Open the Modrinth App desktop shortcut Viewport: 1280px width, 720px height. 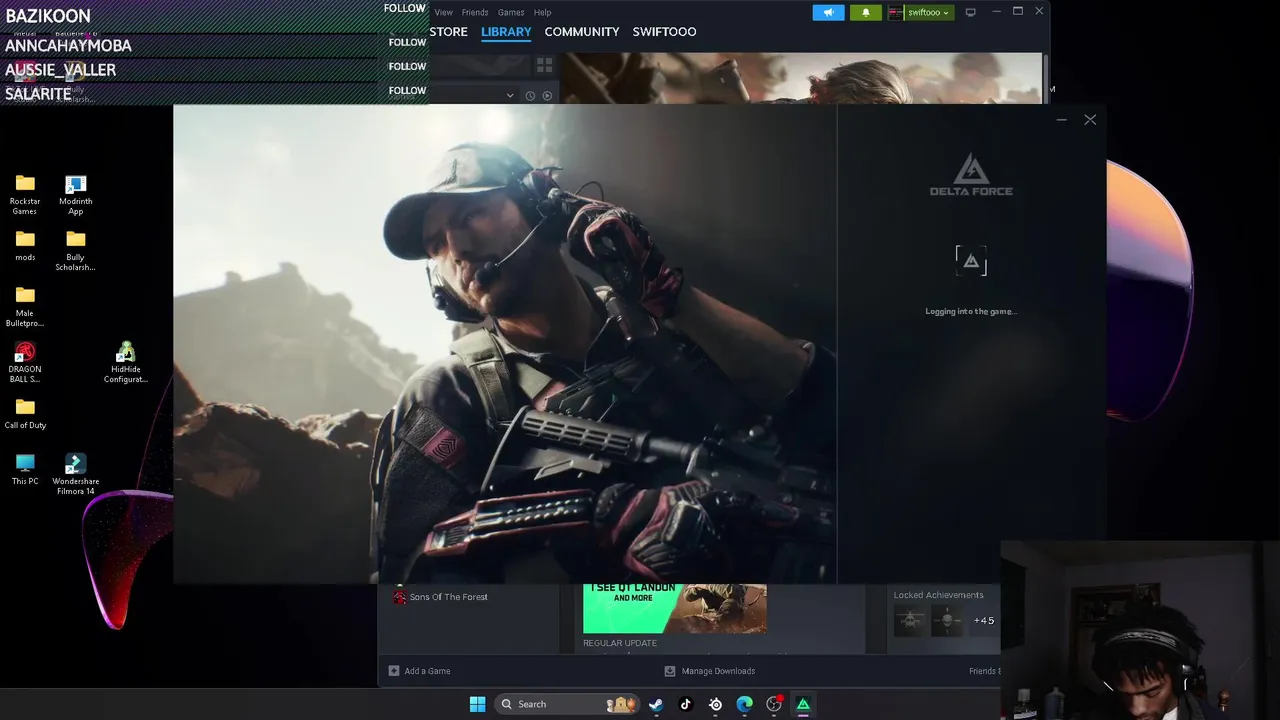(x=76, y=194)
